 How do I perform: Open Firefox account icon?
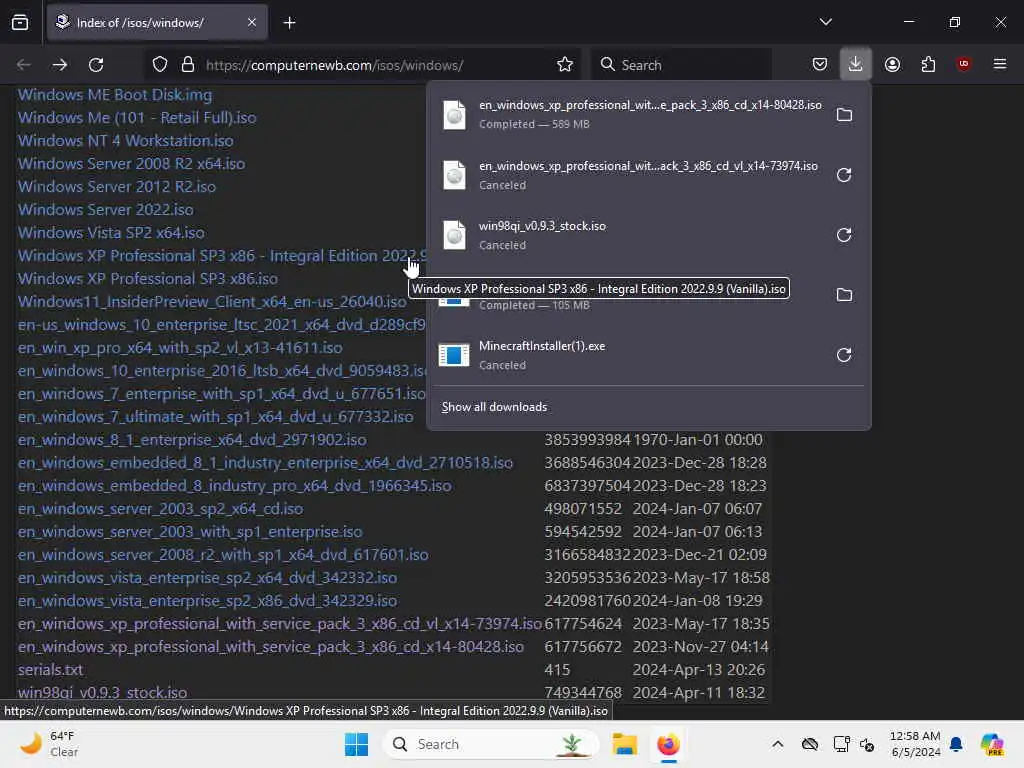[892, 65]
